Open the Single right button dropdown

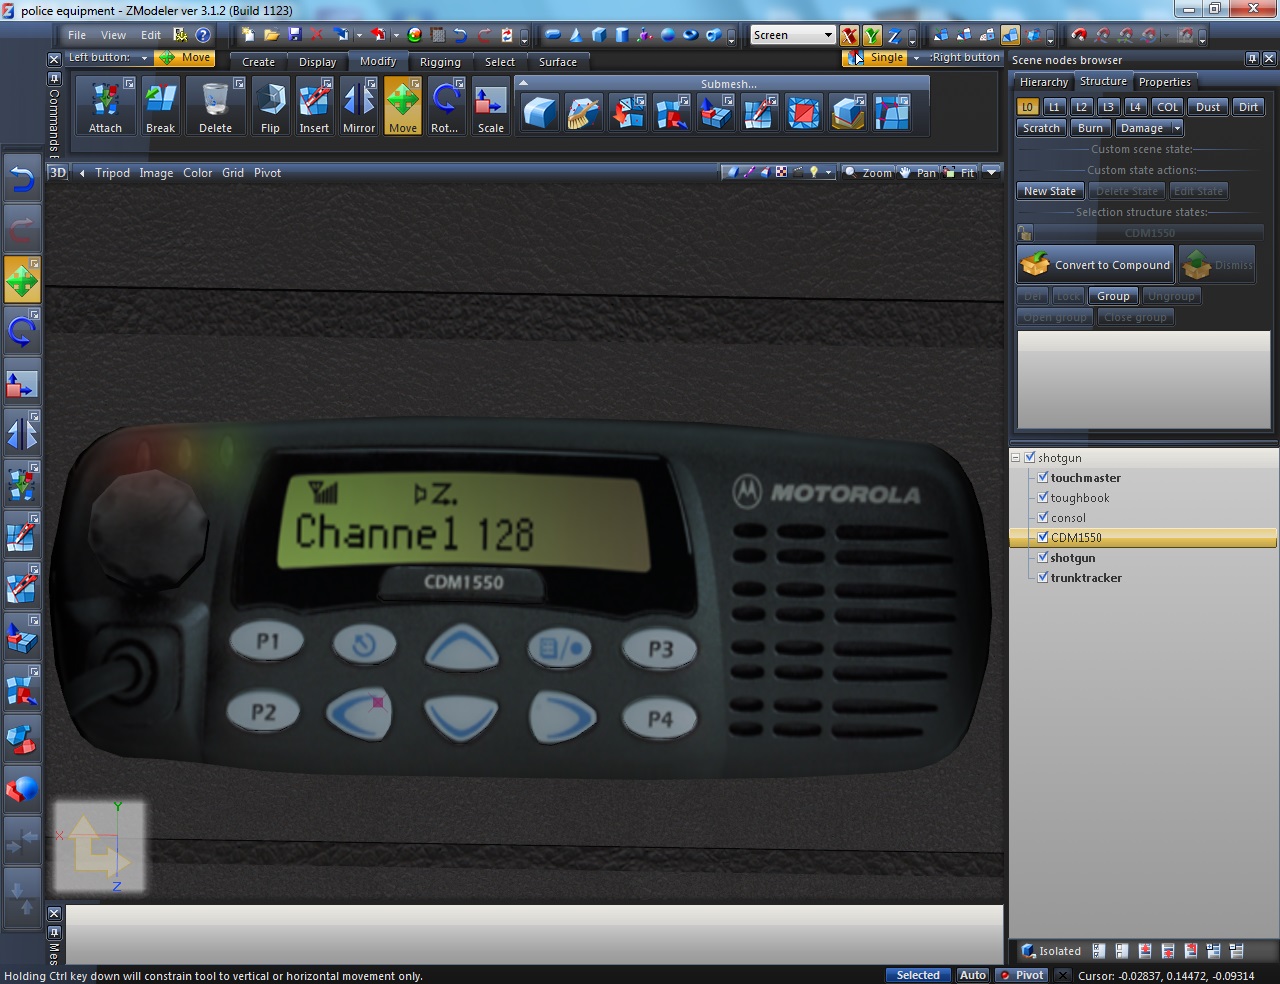(x=916, y=58)
